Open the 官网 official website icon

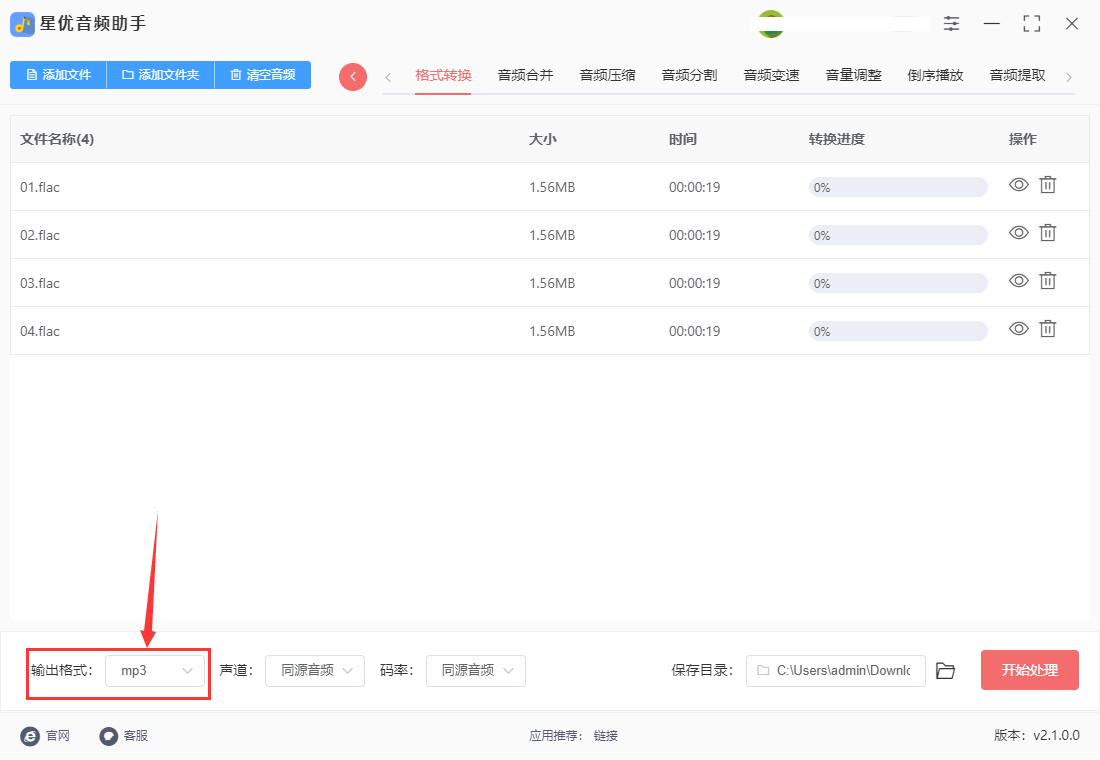coord(31,736)
